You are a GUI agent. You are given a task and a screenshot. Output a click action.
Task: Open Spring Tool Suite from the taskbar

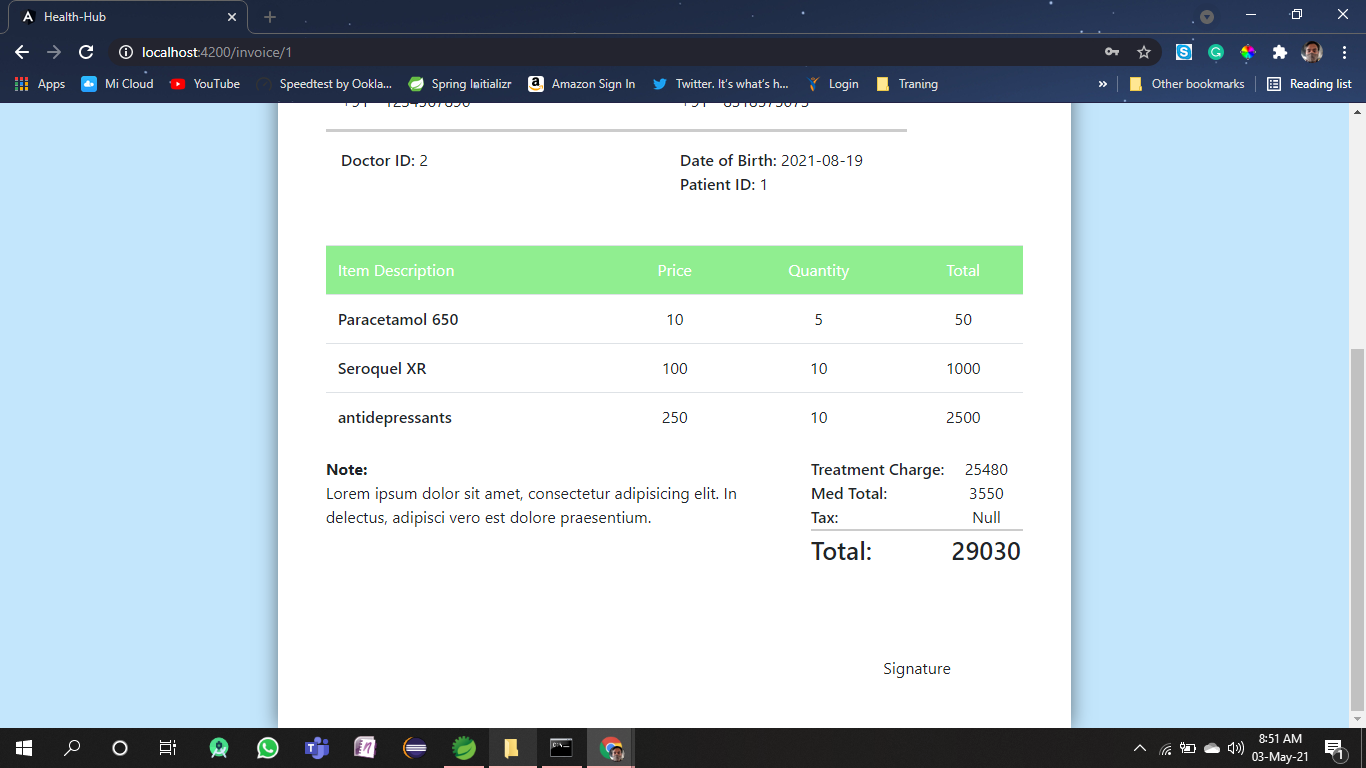(x=463, y=747)
